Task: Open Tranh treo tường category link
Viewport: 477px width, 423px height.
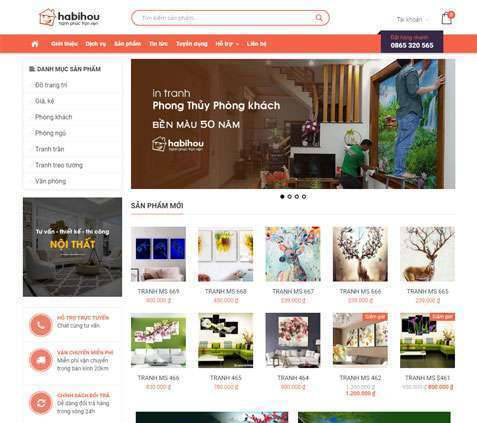Action: pyautogui.click(x=59, y=165)
